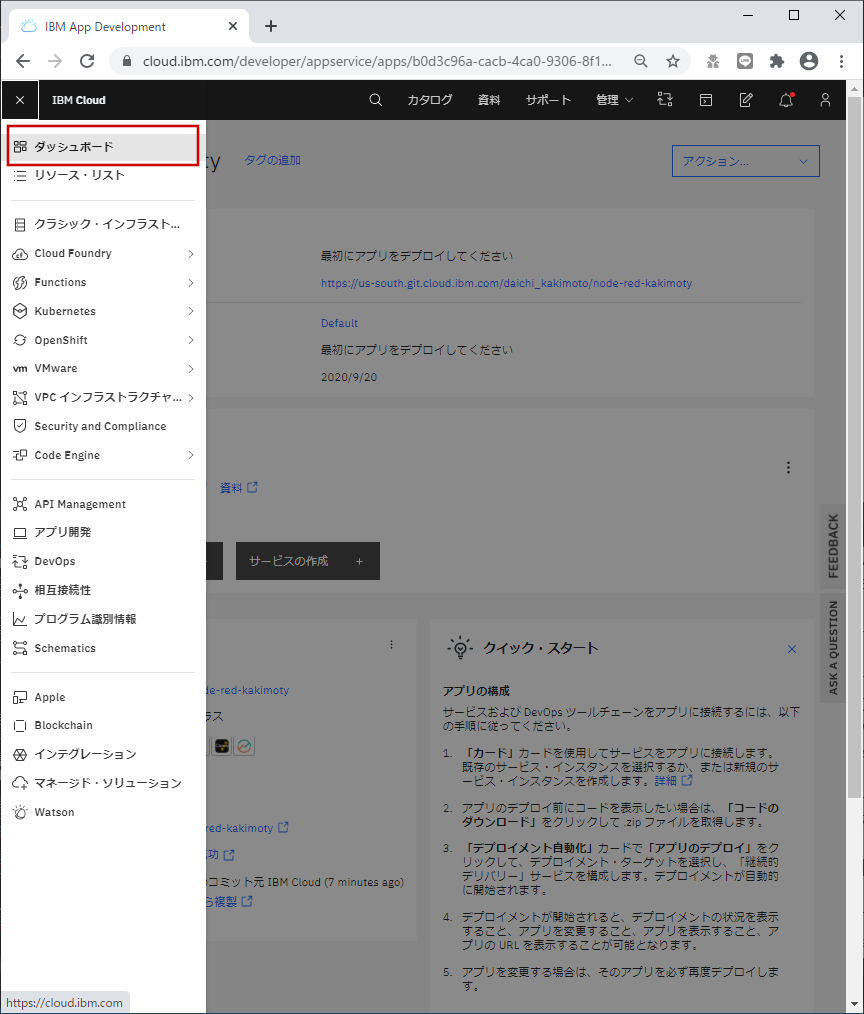The image size is (864, 1014).
Task: Select Dashboard (ダッシュボード) in menu
Action: [x=103, y=147]
